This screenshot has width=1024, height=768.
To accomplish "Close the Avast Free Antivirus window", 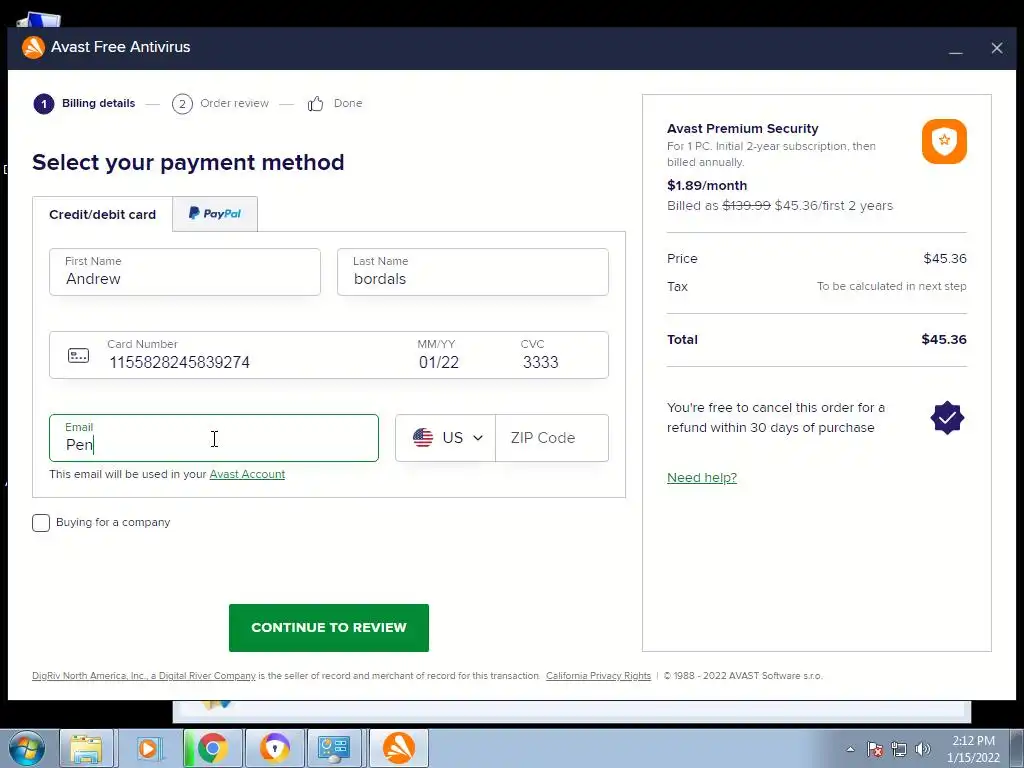I will point(997,48).
